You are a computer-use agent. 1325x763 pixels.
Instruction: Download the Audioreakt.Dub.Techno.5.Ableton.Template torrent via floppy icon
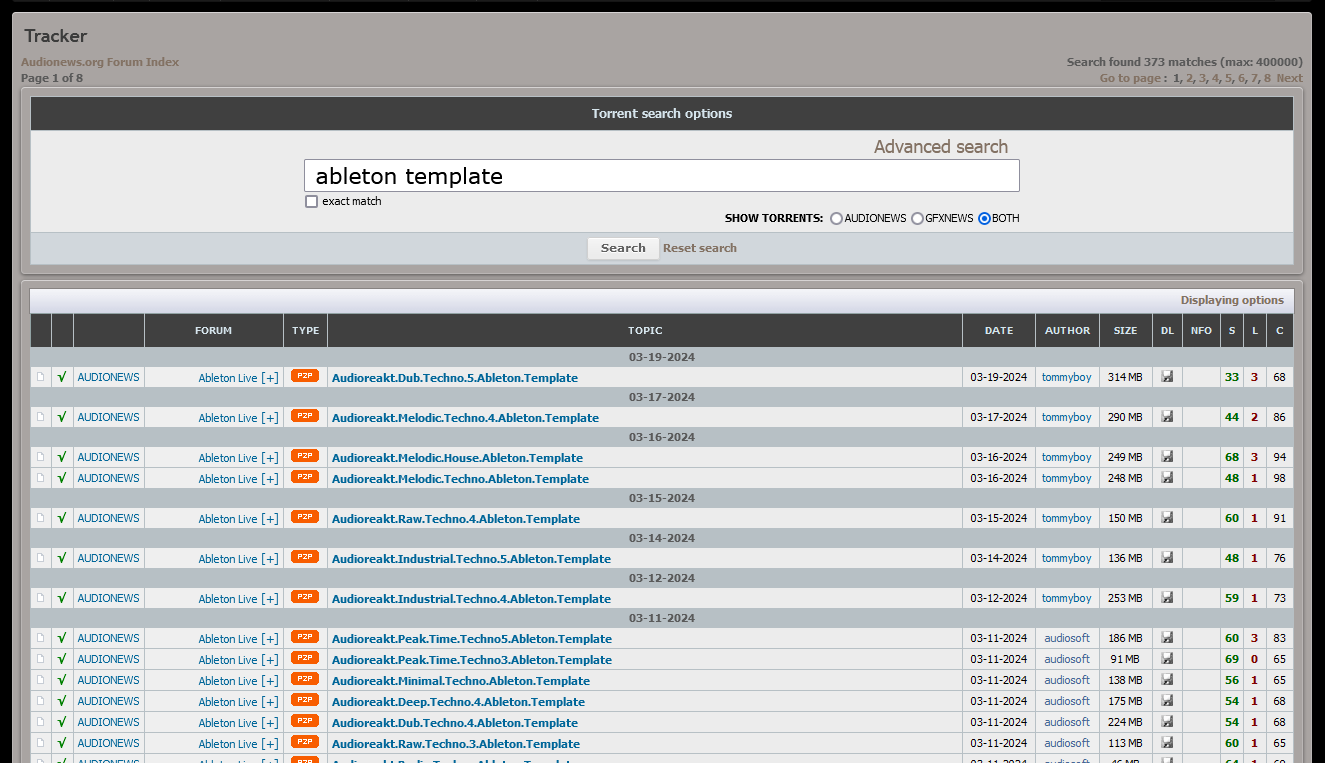(x=1167, y=377)
